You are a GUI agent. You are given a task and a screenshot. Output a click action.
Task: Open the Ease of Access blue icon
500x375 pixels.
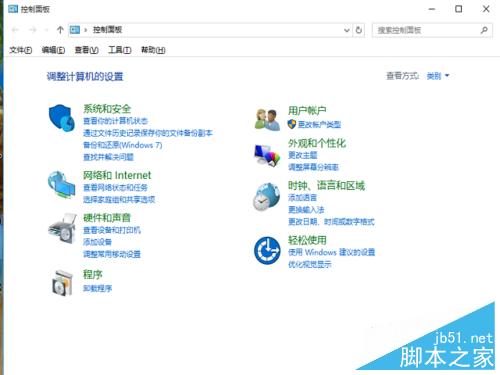pyautogui.click(x=267, y=250)
